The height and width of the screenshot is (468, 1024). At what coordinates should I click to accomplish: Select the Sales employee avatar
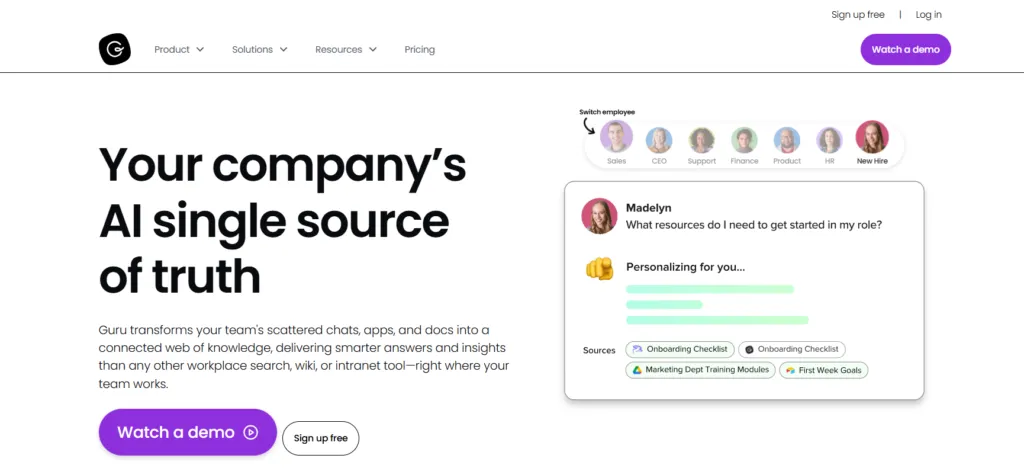point(616,136)
